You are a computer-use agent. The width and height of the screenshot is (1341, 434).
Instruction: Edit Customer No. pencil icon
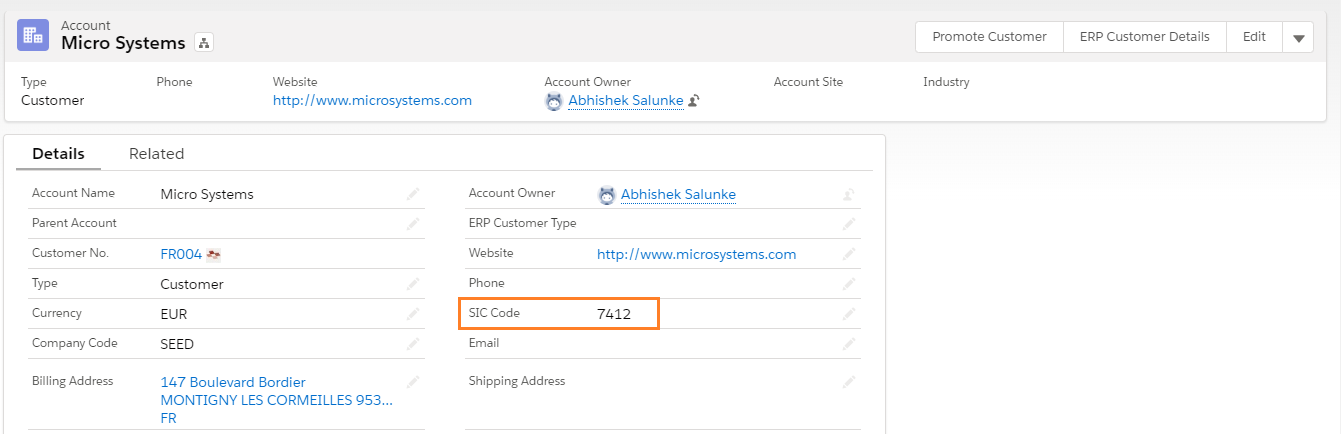413,254
